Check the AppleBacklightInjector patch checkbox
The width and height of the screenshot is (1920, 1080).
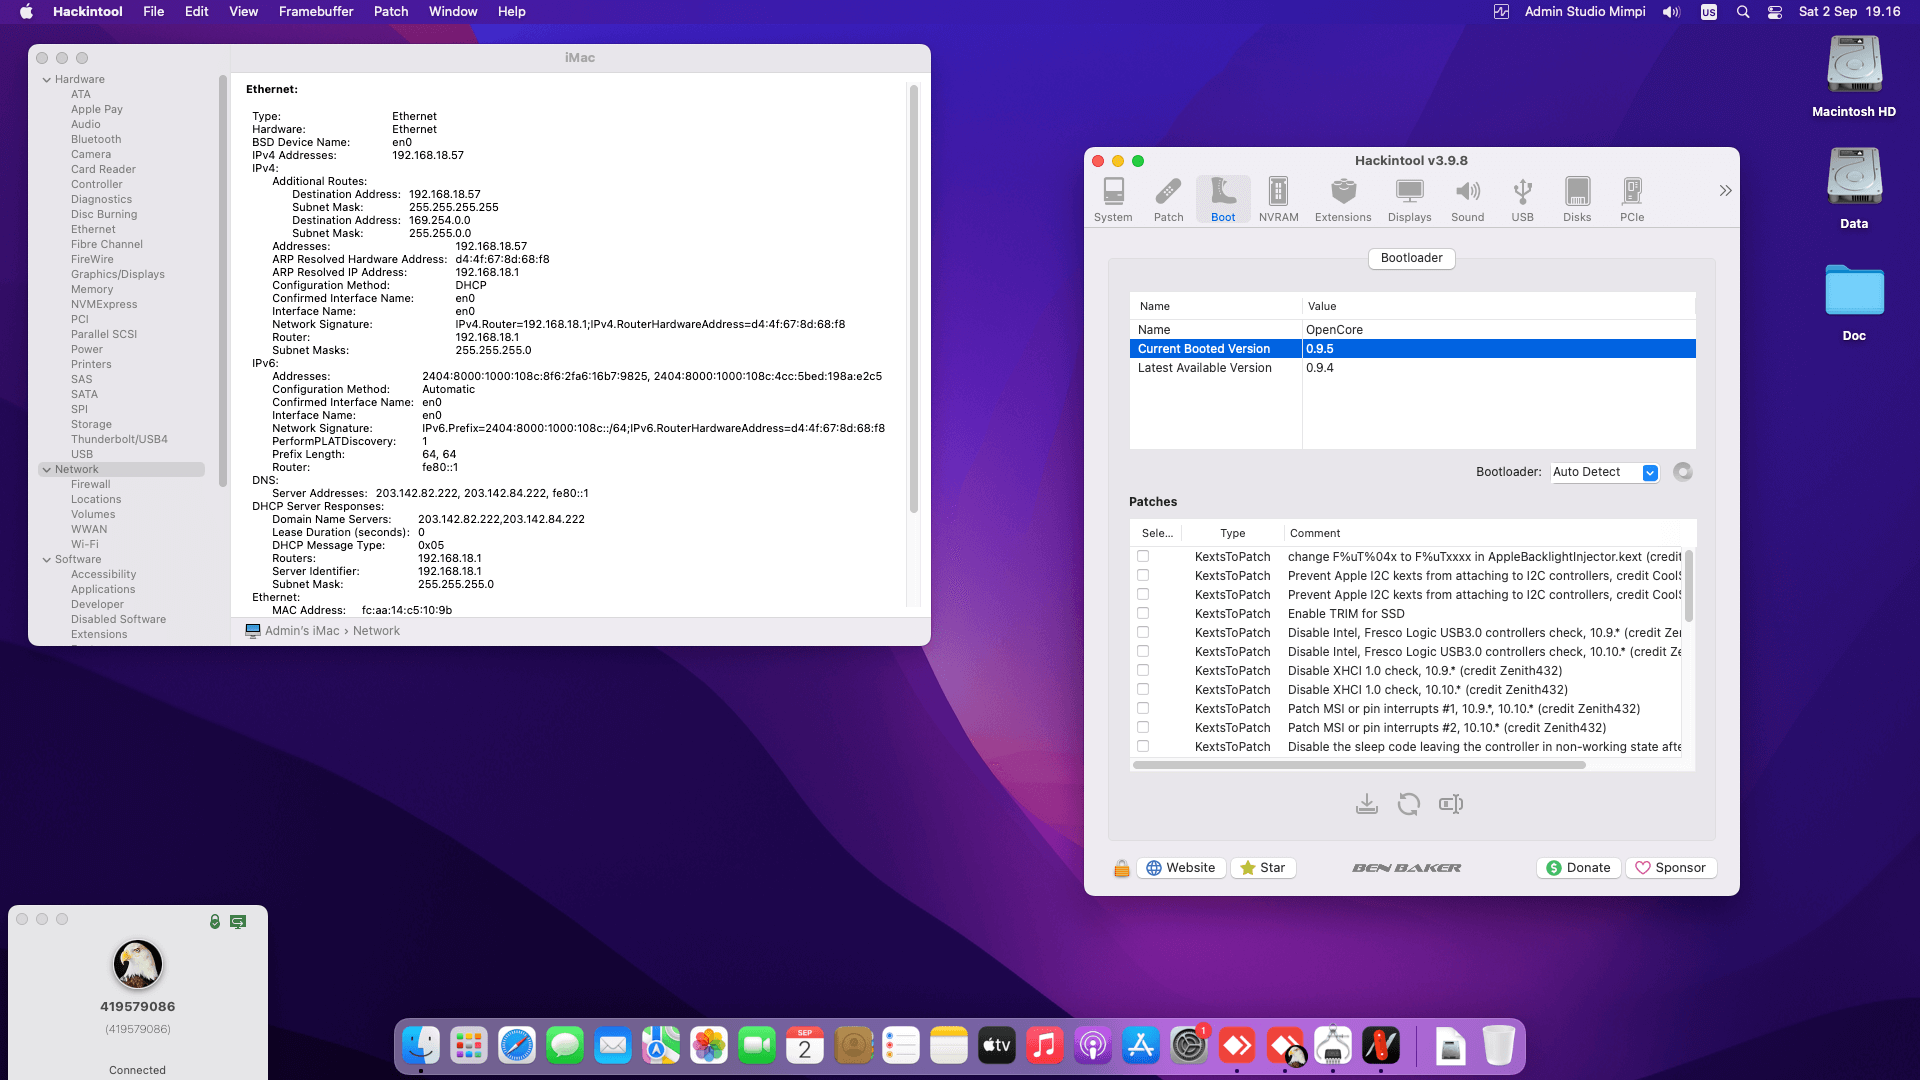point(1143,556)
